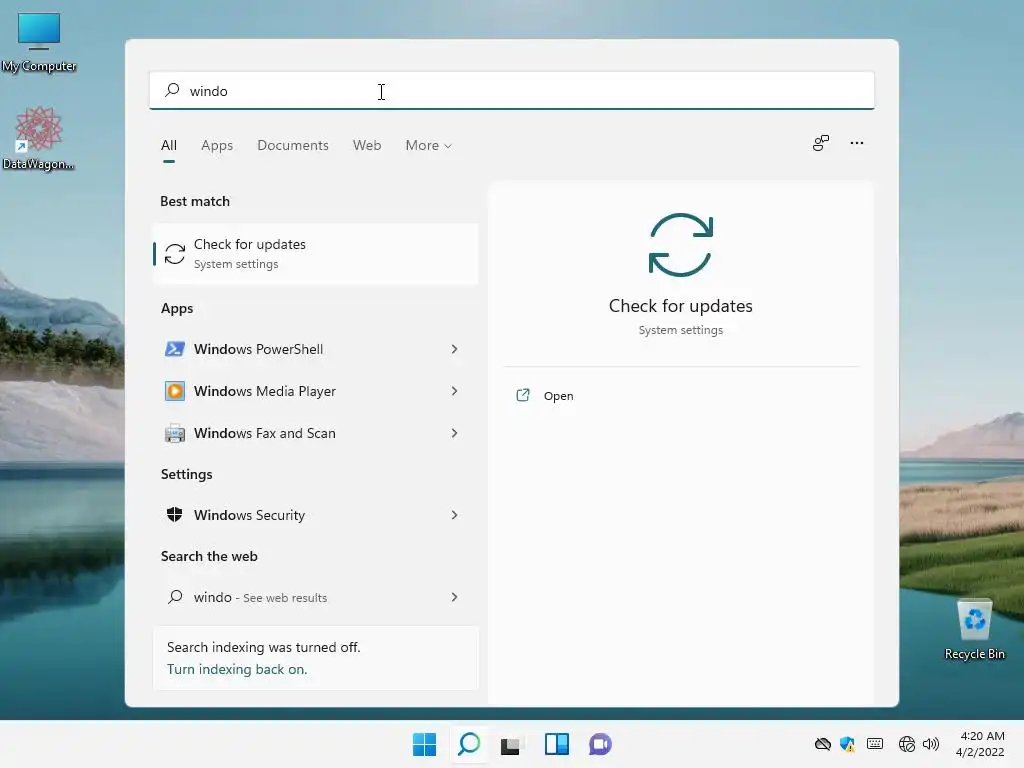The image size is (1024, 768).
Task: Click the Search icon on the taskbar
Action: coord(469,744)
